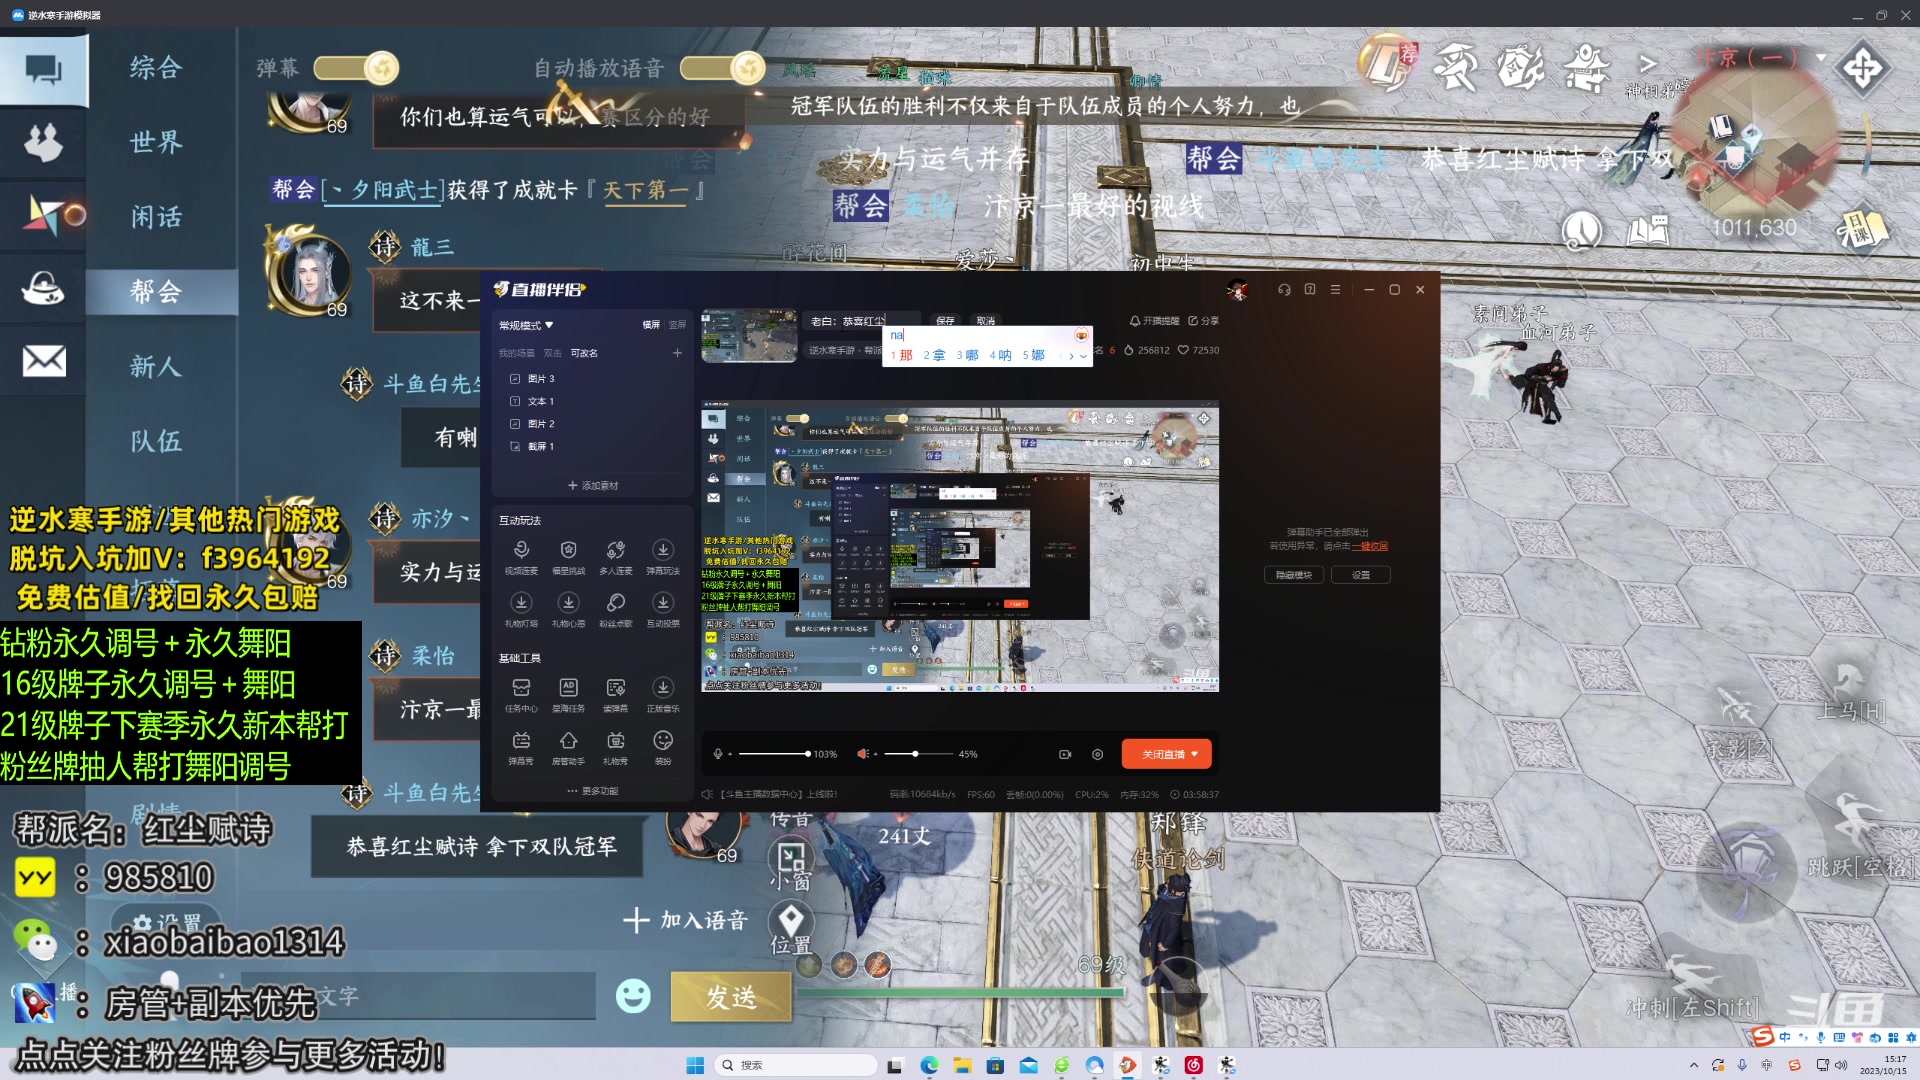The height and width of the screenshot is (1080, 1920).
Task: Toggle the 弹幕 switch in game chat
Action: click(x=356, y=68)
